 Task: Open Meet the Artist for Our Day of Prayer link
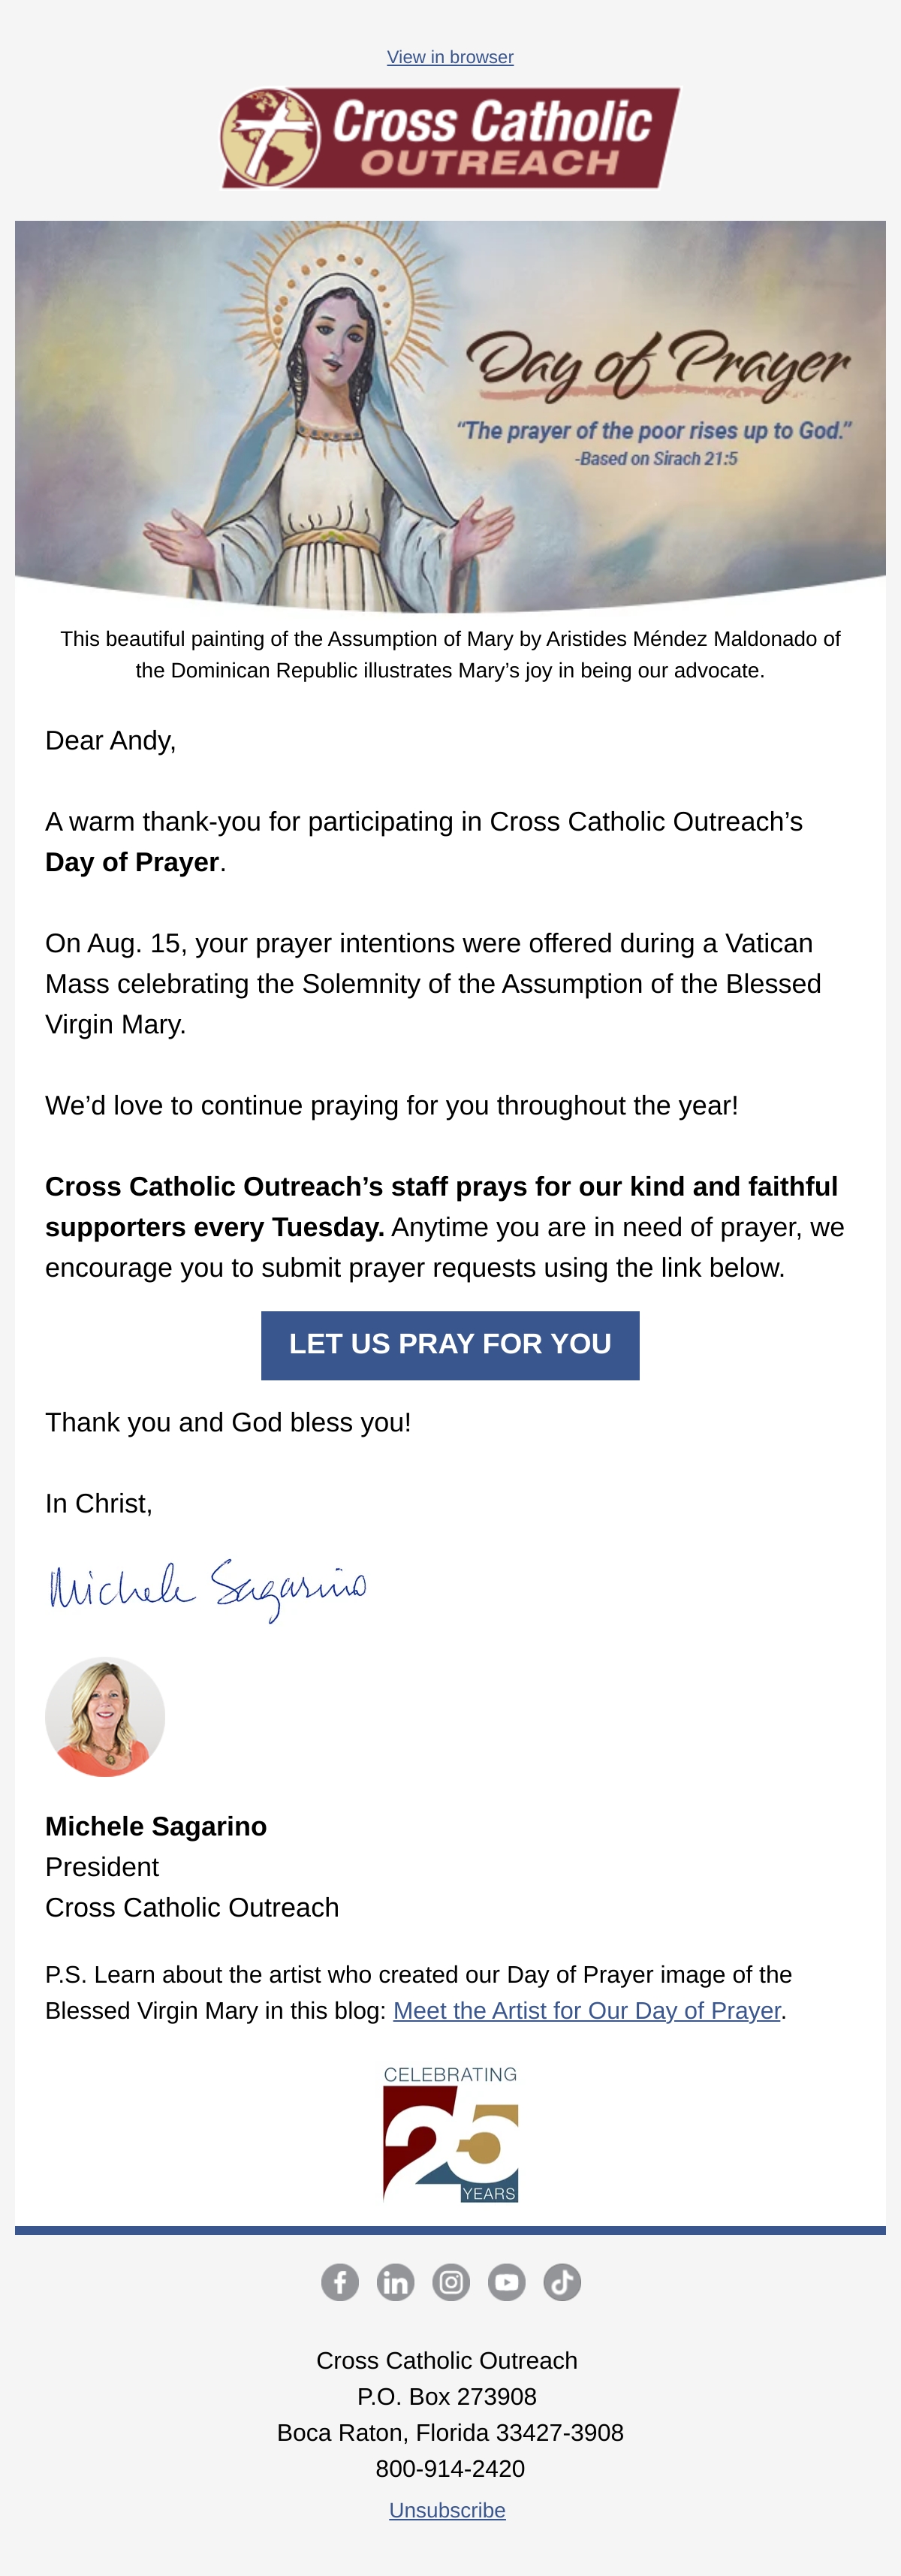click(587, 2010)
